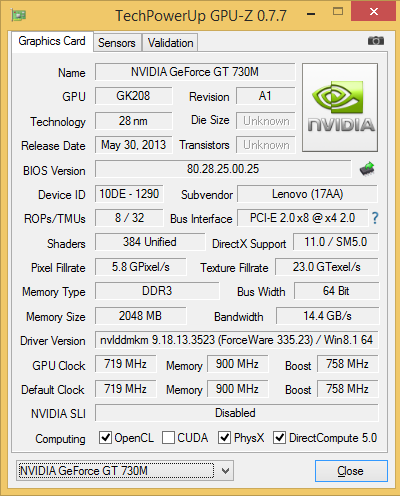
Task: Click the Default Clock field 719 MHz
Action: click(x=125, y=389)
